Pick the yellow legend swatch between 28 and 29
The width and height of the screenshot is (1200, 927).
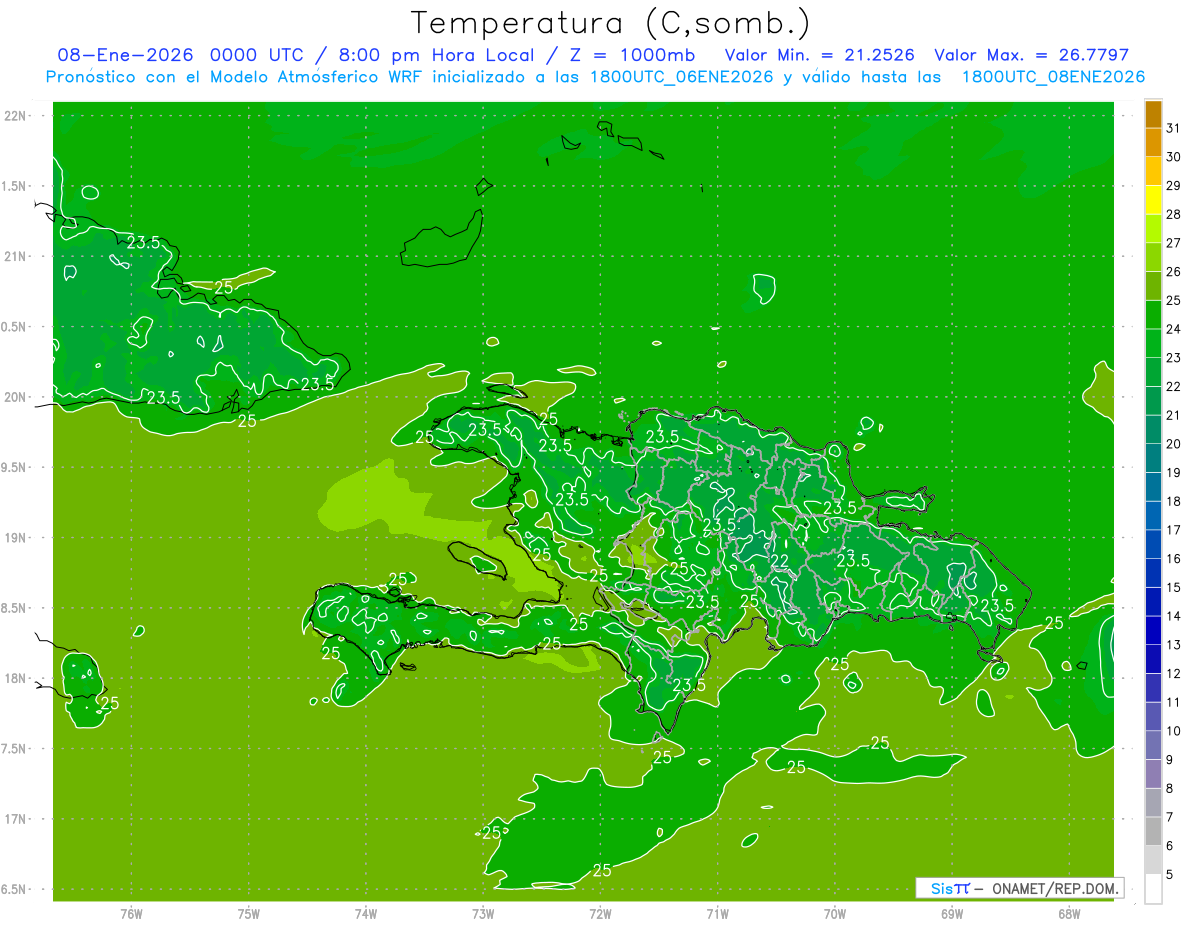(1153, 201)
